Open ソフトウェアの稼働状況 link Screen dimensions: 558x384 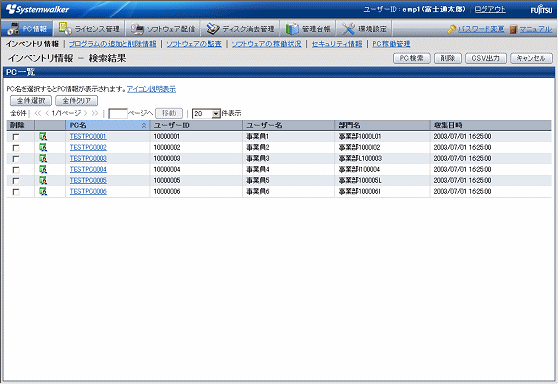pos(267,44)
